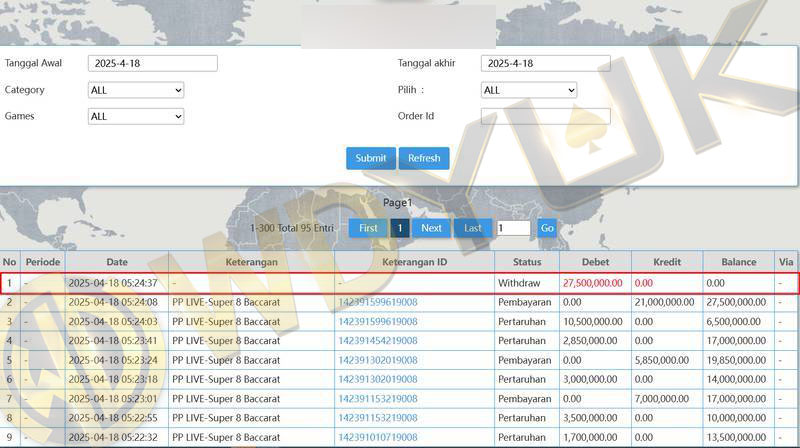Click the page number input box
This screenshot has height=448, width=800.
tap(513, 228)
